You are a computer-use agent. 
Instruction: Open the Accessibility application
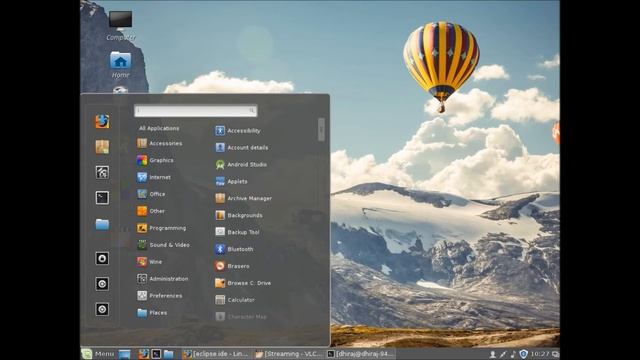238,131
